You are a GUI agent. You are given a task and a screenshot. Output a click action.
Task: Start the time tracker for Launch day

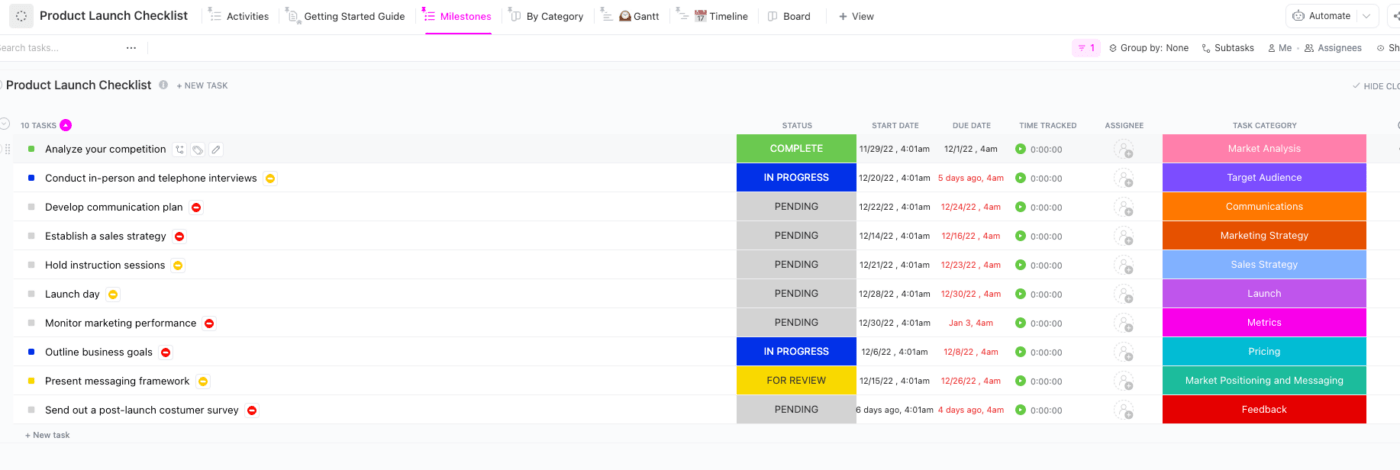pos(1020,294)
